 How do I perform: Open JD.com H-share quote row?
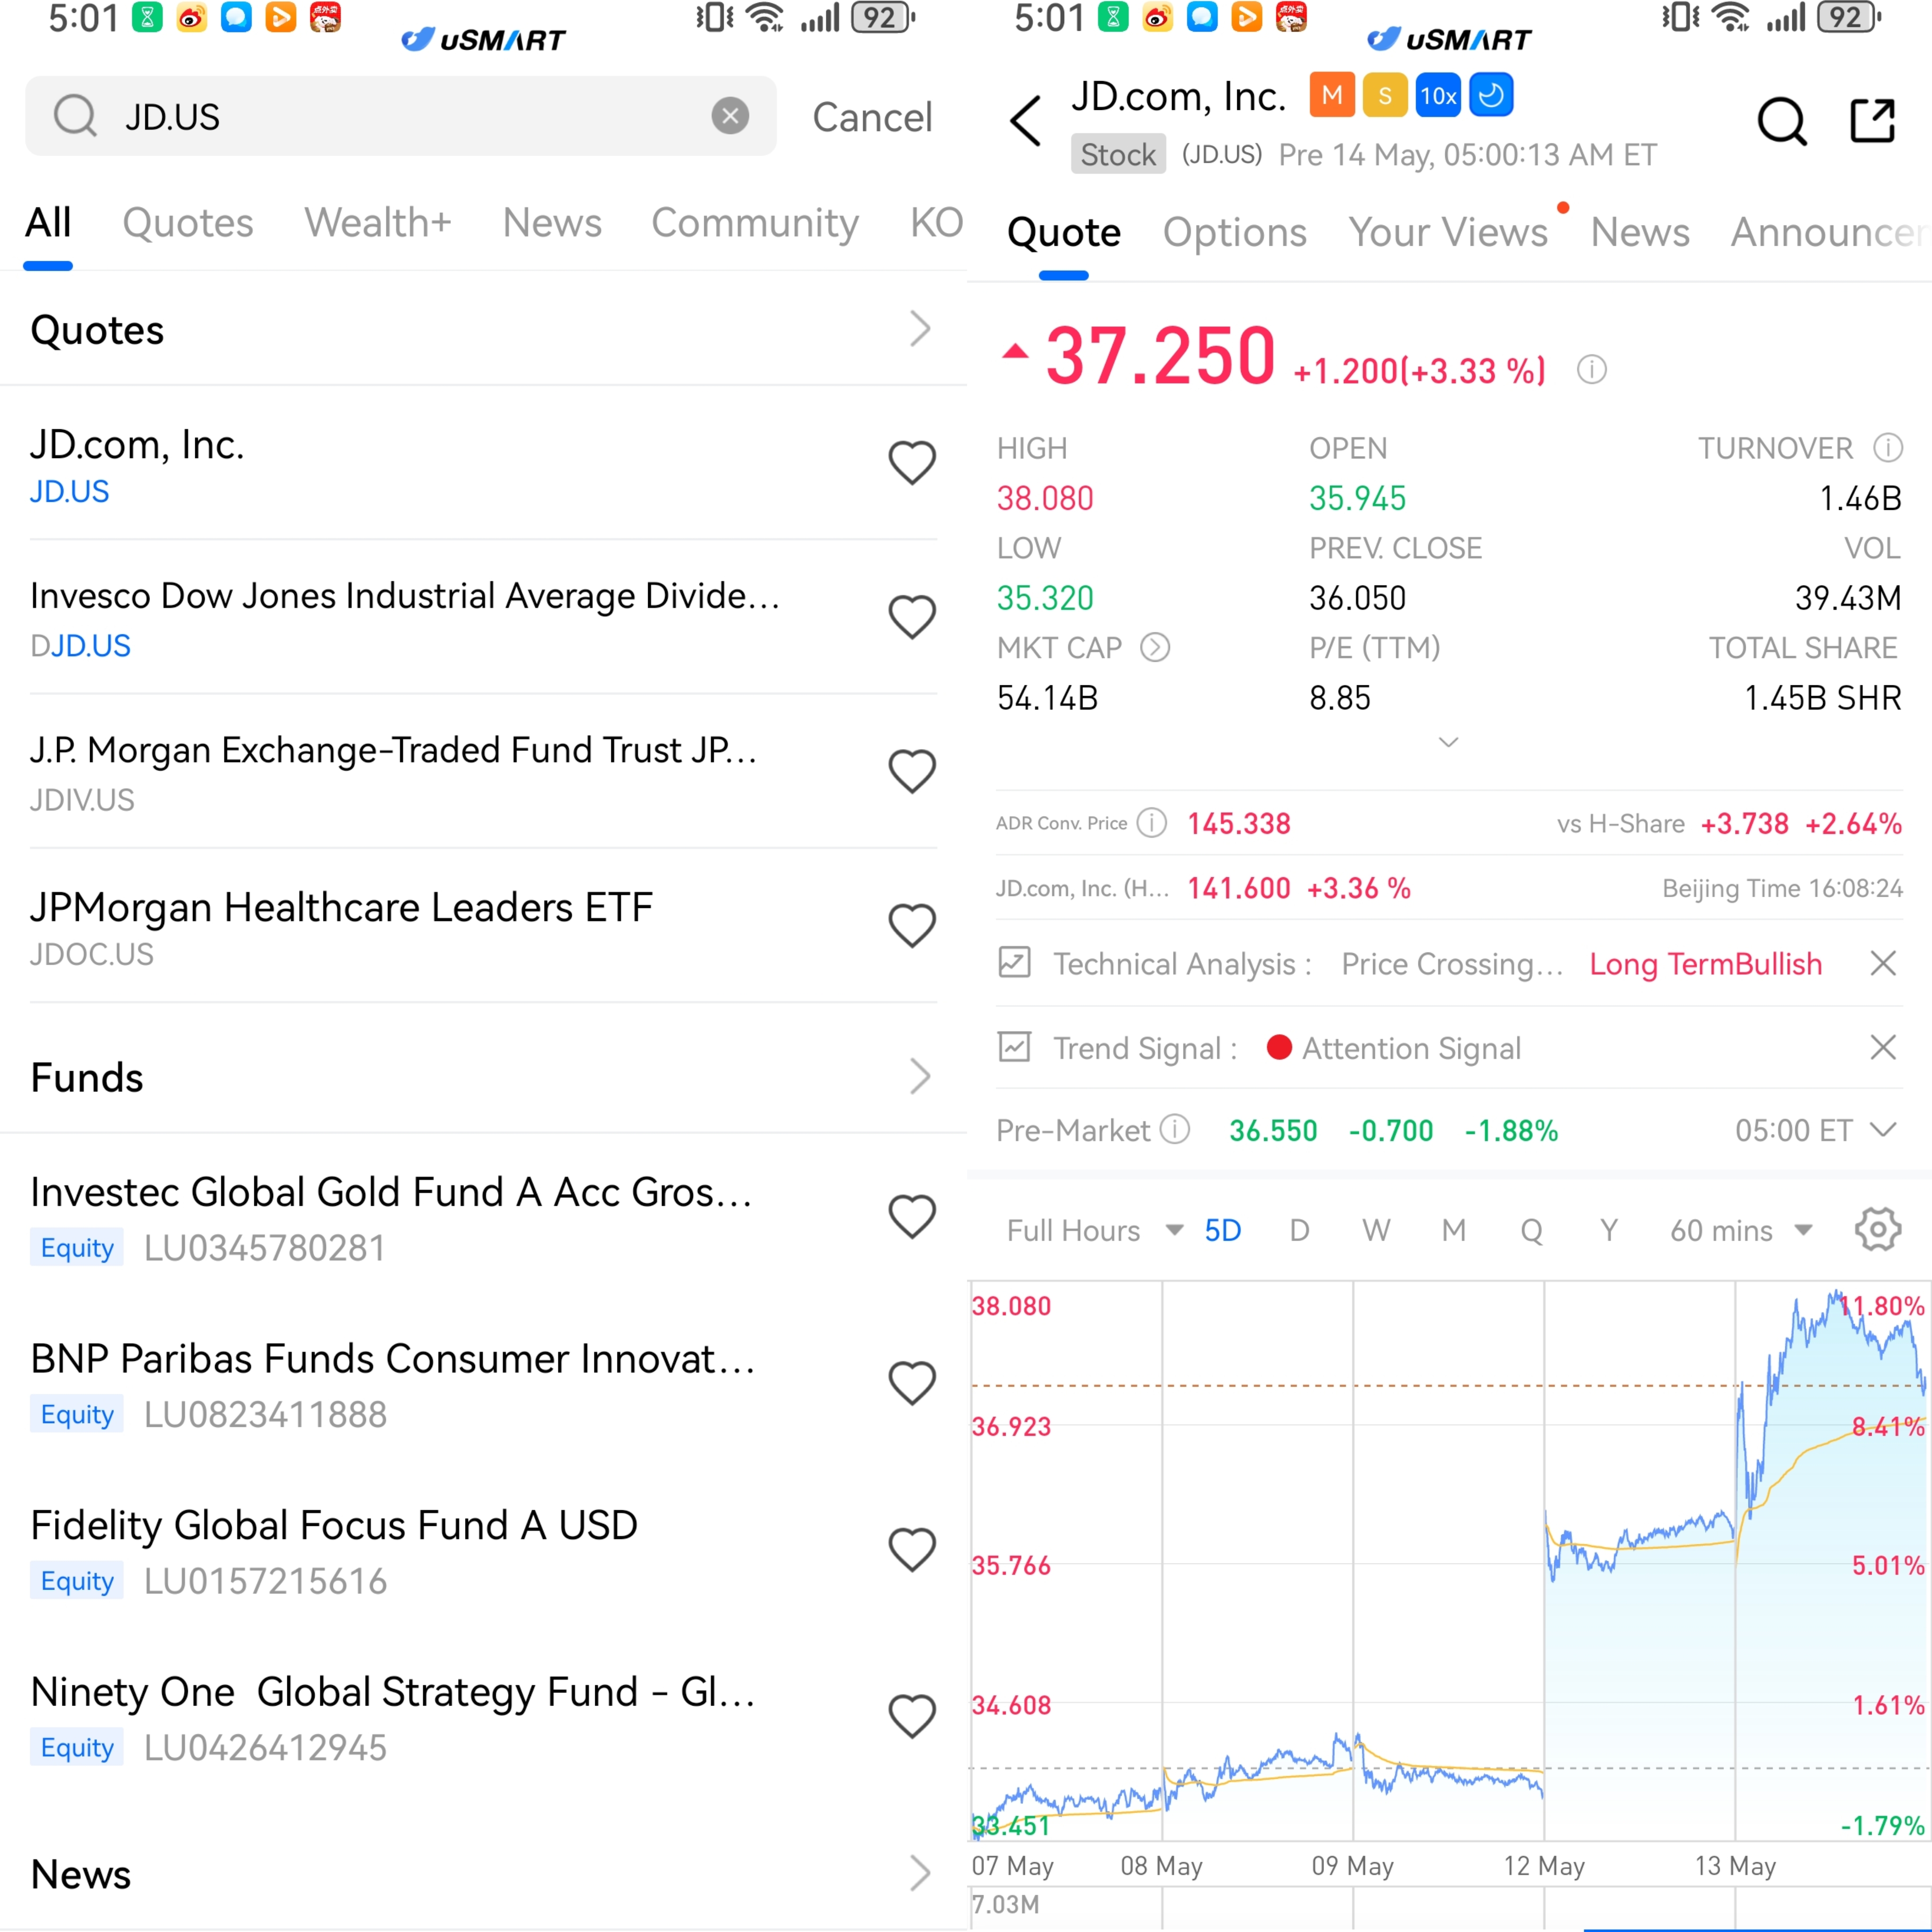(1449, 888)
